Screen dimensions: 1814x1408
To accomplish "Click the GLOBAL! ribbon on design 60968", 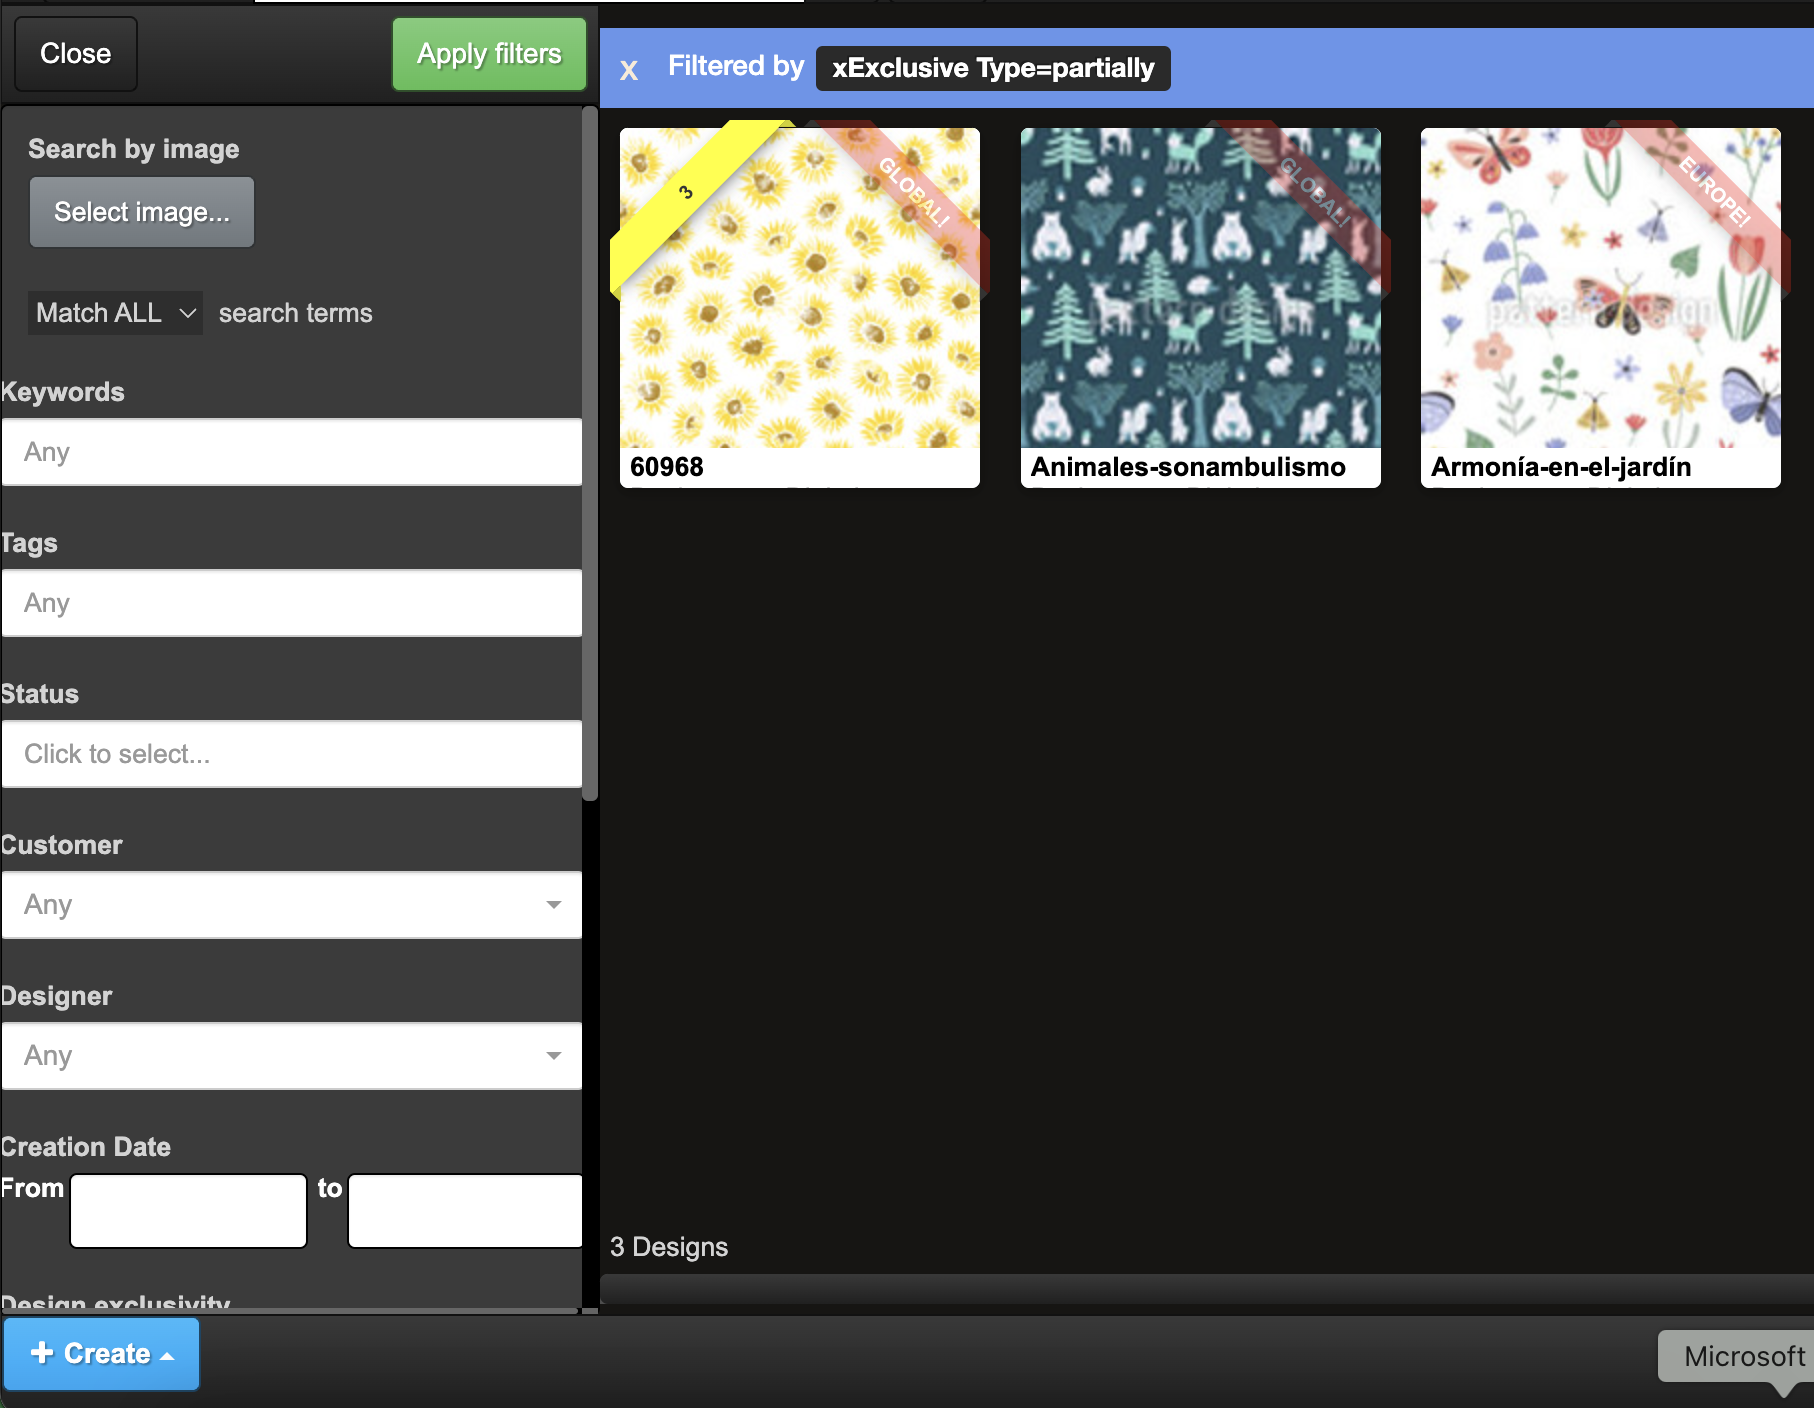I will point(912,193).
